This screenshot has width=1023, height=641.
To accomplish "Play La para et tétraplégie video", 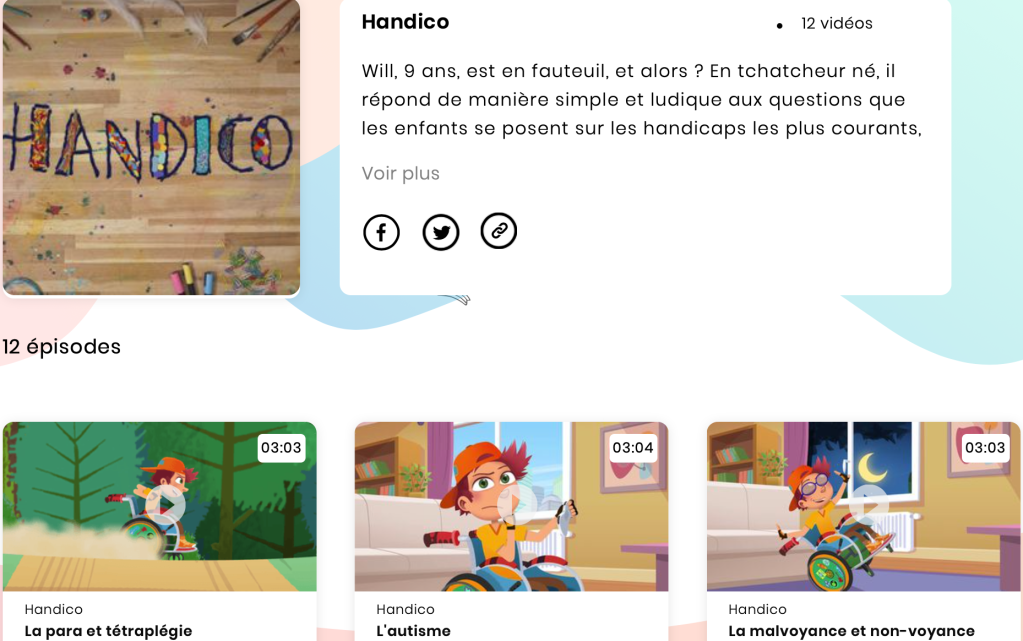I will [166, 505].
